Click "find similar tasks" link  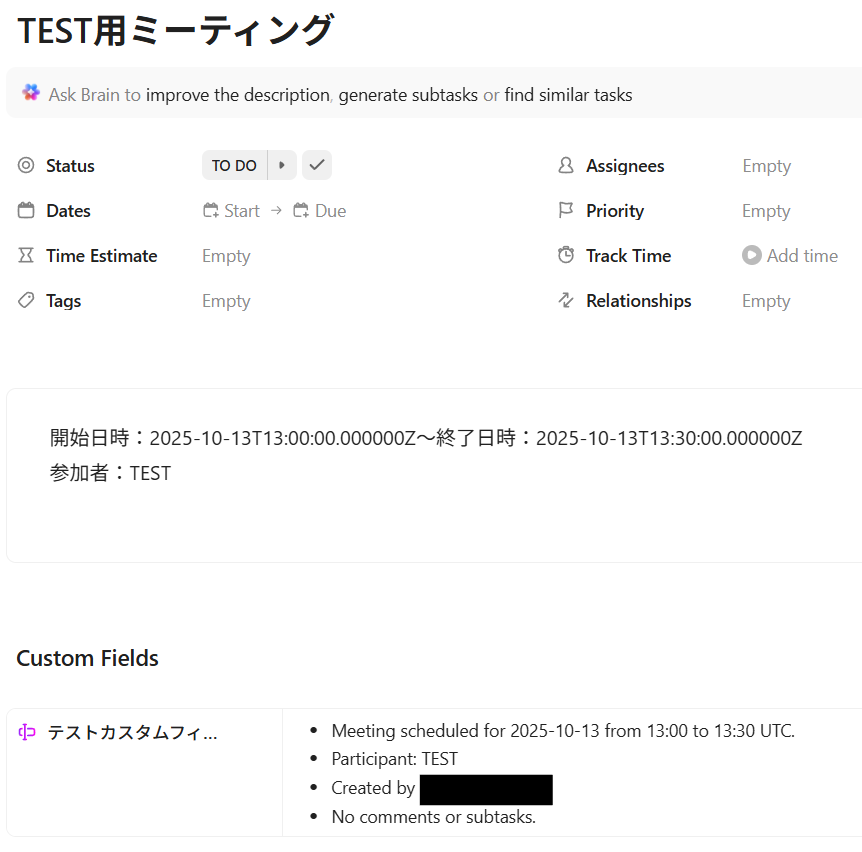point(568,95)
